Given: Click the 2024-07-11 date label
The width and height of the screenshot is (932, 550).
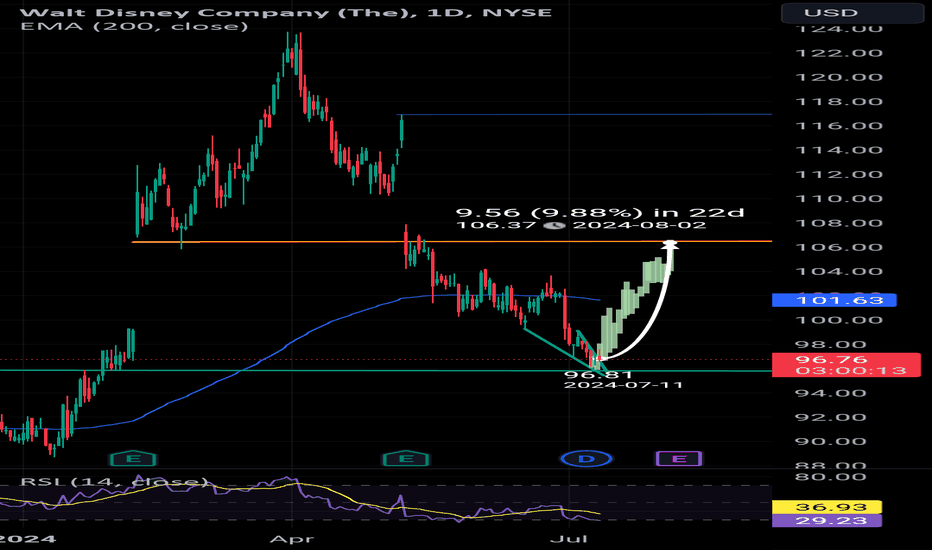Looking at the screenshot, I should [624, 385].
